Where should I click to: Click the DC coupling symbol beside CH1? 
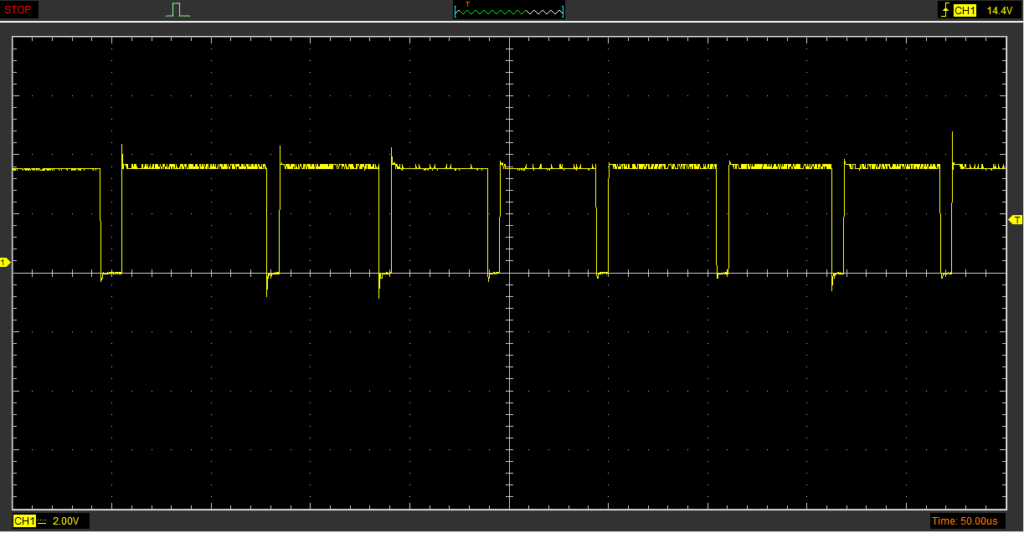pos(43,522)
